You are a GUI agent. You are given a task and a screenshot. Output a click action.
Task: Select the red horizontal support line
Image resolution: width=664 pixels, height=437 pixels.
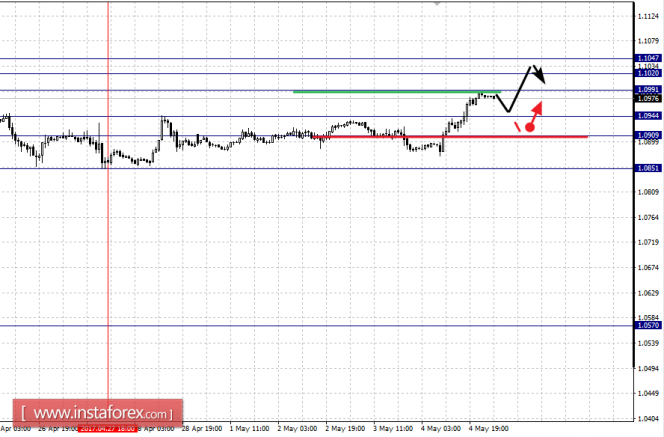tap(450, 137)
